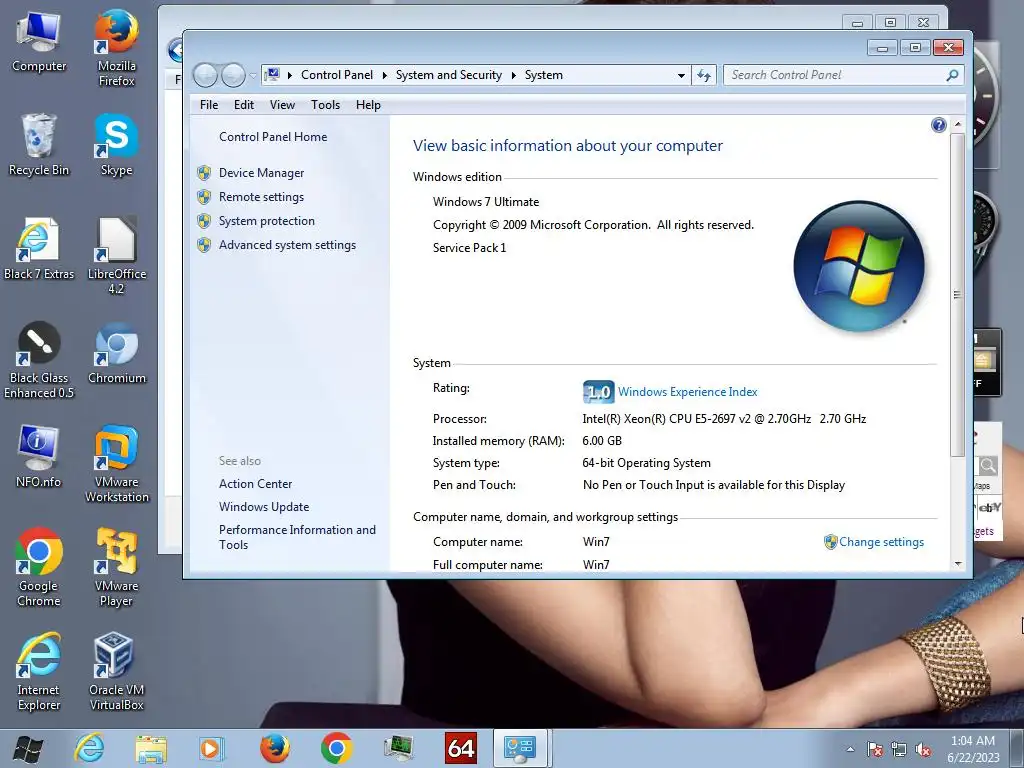Open the View menu

click(x=282, y=104)
